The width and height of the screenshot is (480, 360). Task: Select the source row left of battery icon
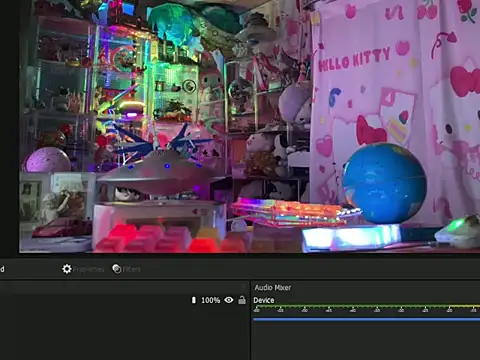coord(95,300)
